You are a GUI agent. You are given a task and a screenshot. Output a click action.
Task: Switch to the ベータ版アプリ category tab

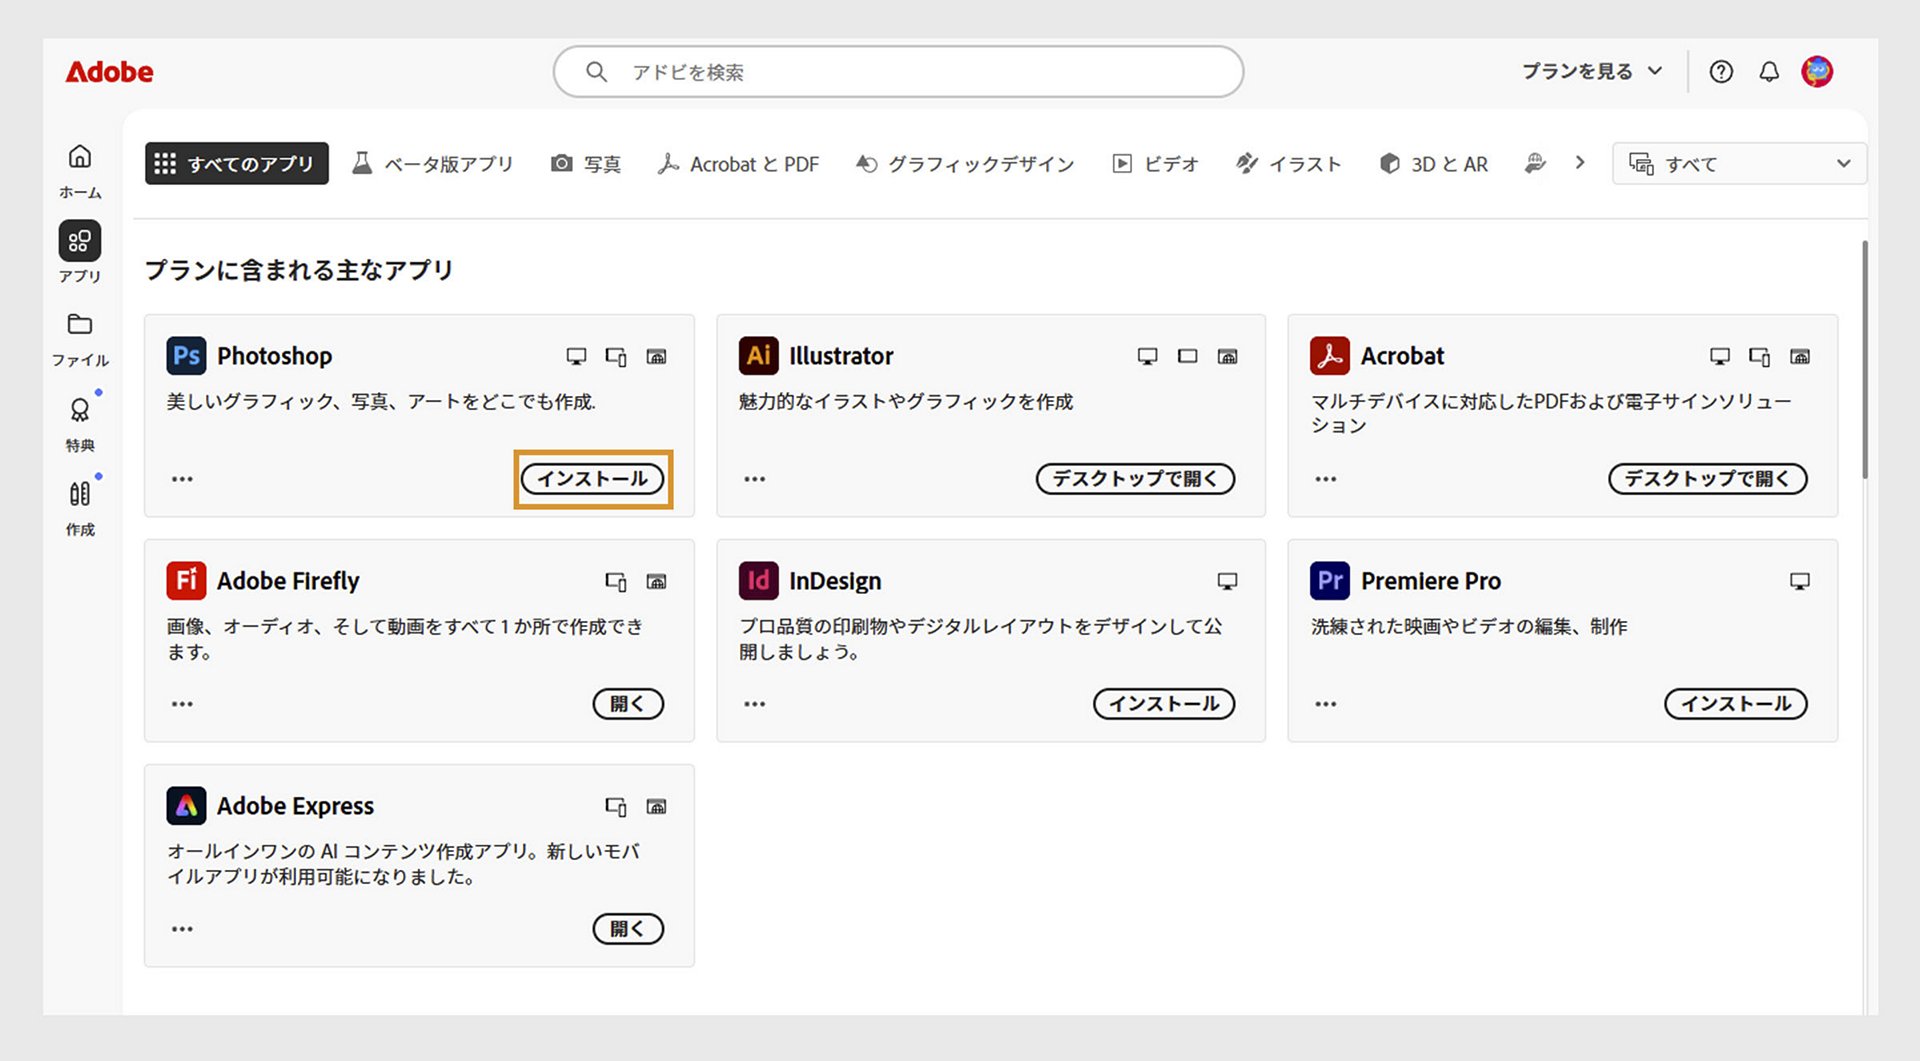[x=434, y=163]
